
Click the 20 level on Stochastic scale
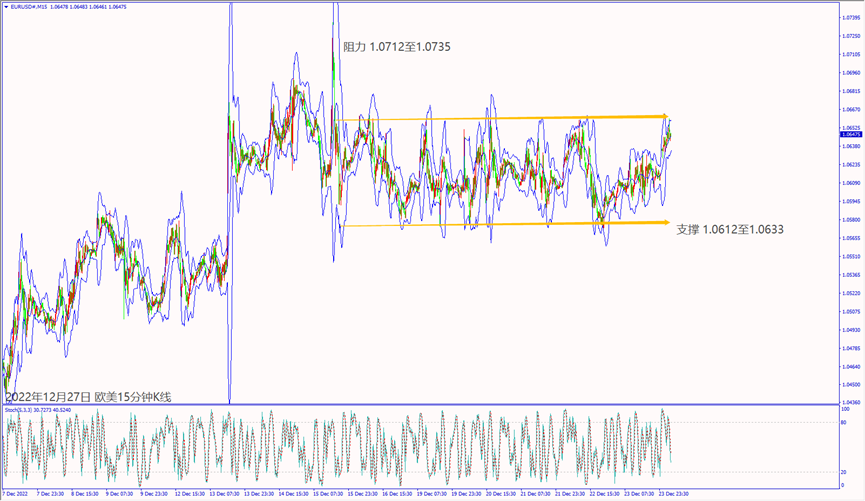[846, 472]
